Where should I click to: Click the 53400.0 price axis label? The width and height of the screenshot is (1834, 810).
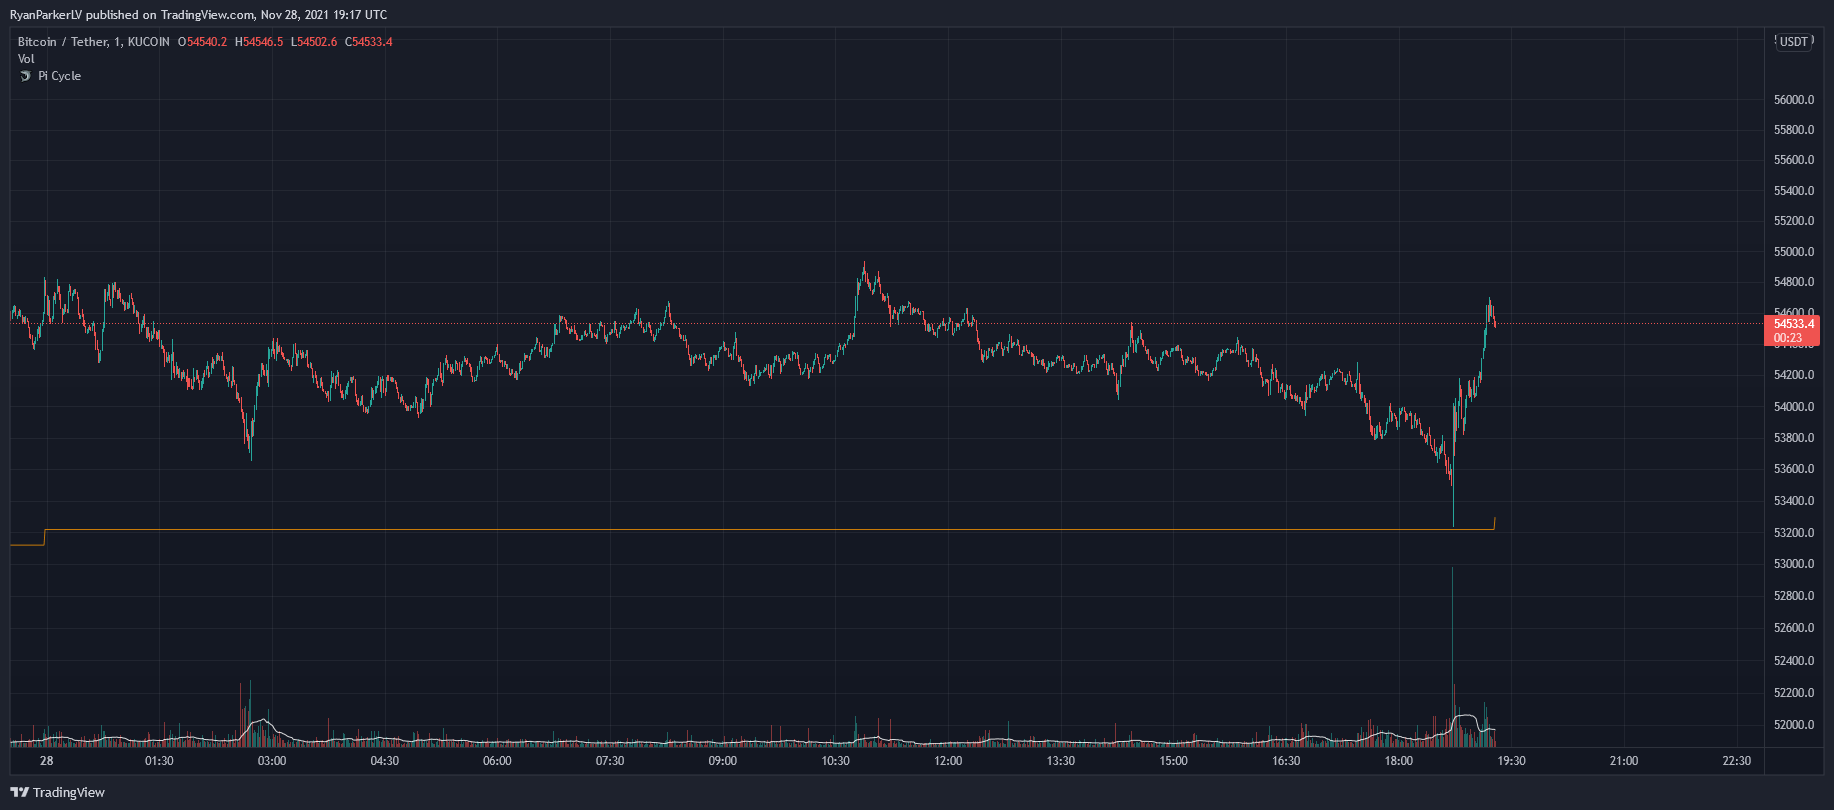click(x=1793, y=501)
